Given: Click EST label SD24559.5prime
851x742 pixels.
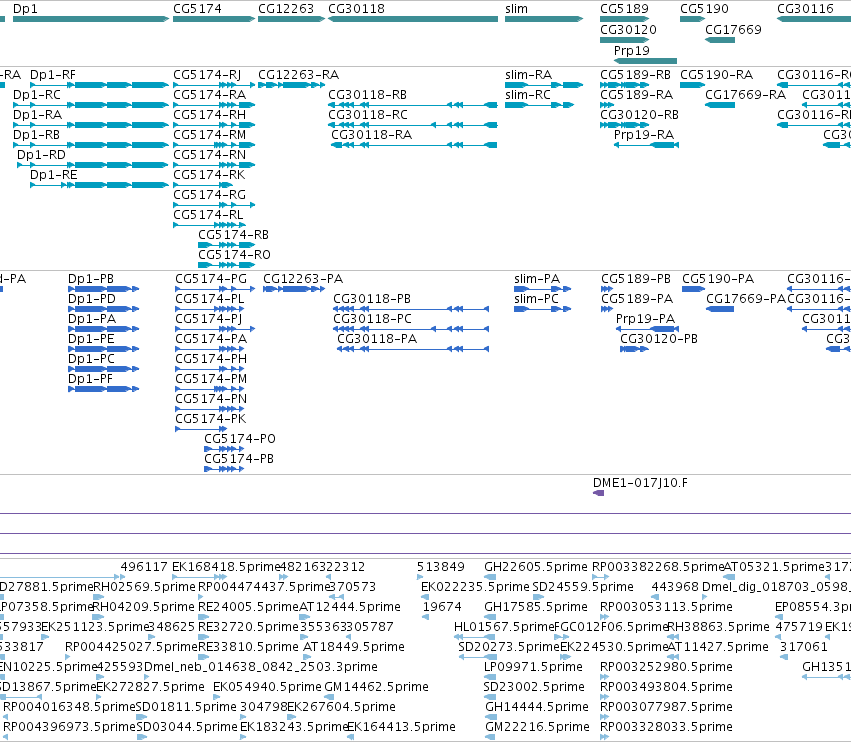Looking at the screenshot, I should pos(583,587).
